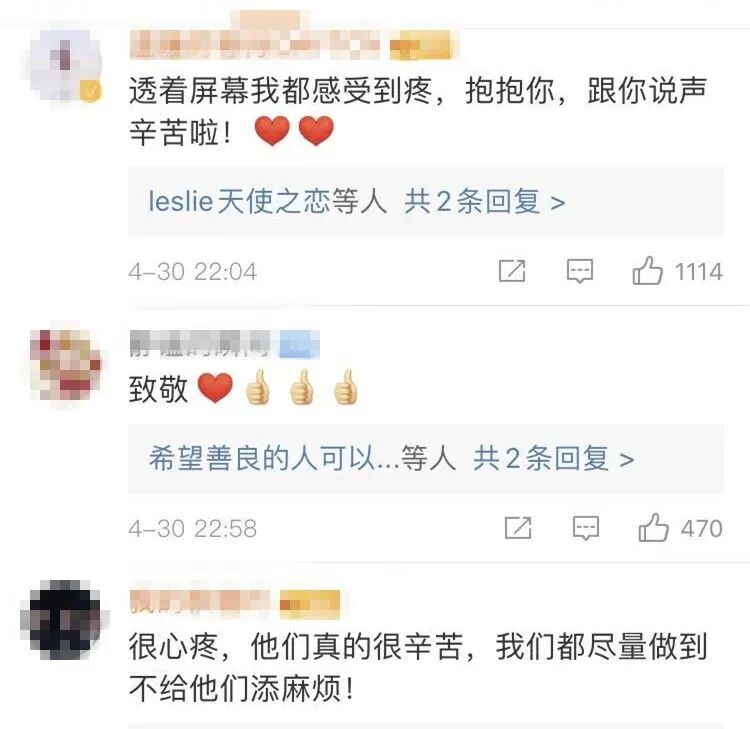Click the first commenter's orange membership badge
Image resolution: width=750 pixels, height=729 pixels.
click(421, 45)
